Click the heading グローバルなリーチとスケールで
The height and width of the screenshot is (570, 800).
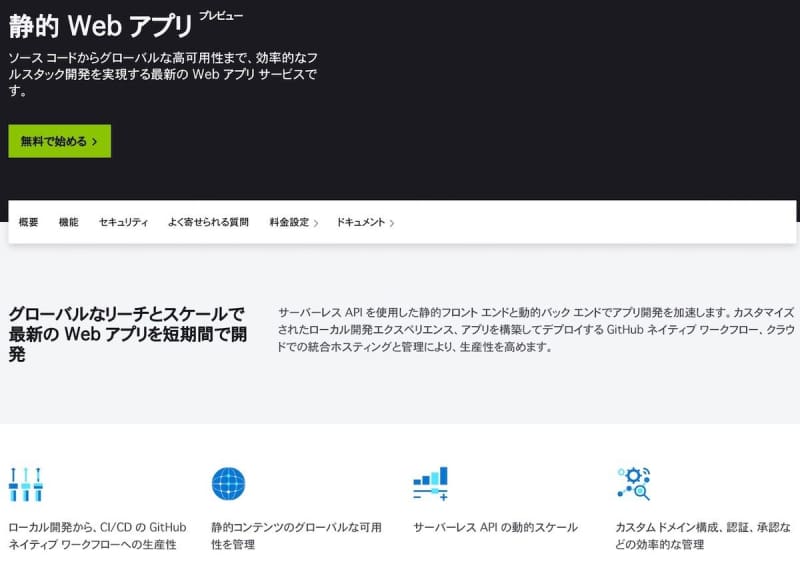coord(127,313)
